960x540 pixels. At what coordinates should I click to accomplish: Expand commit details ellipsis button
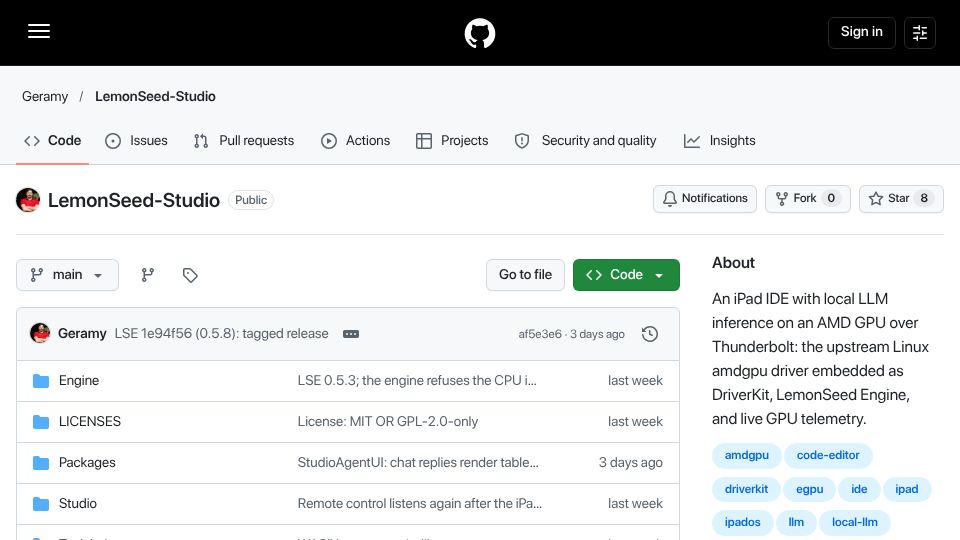coord(351,334)
